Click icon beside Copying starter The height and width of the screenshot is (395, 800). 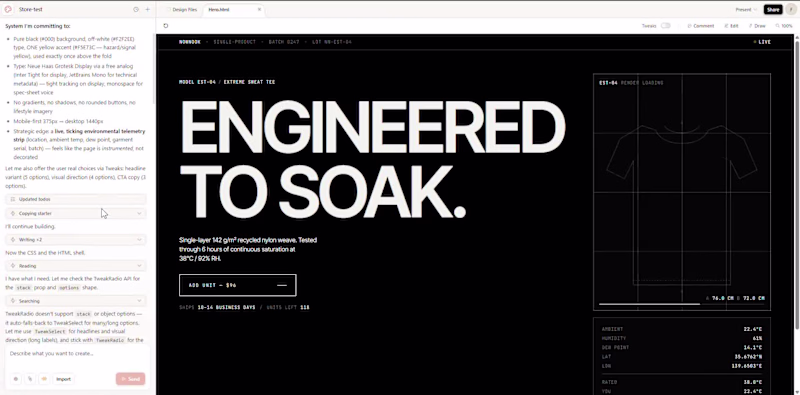point(13,213)
